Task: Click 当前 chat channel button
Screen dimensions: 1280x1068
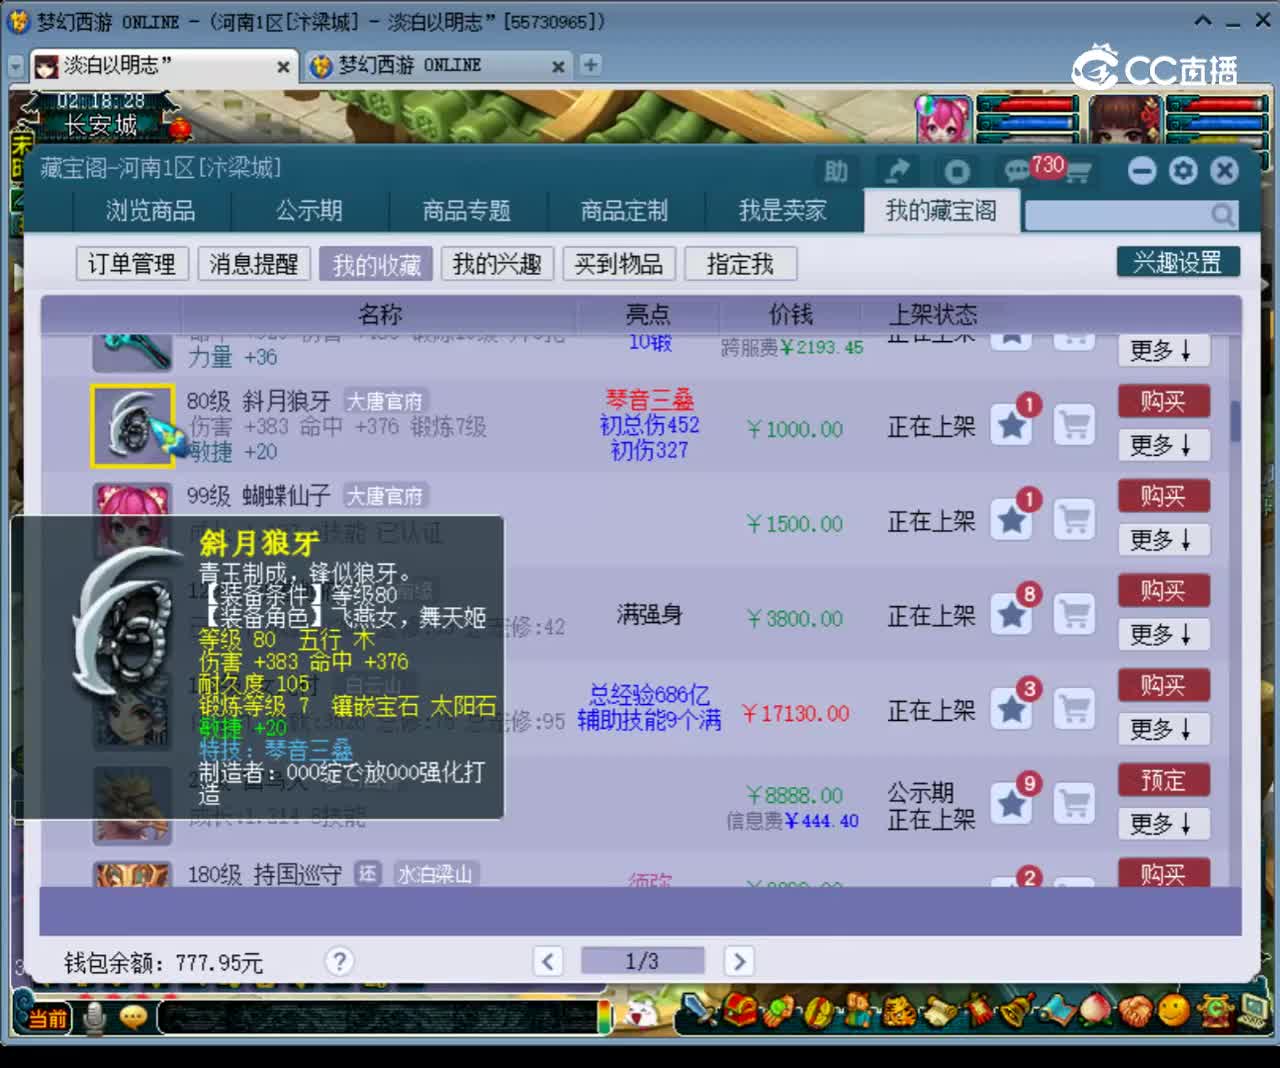Action: 47,1018
